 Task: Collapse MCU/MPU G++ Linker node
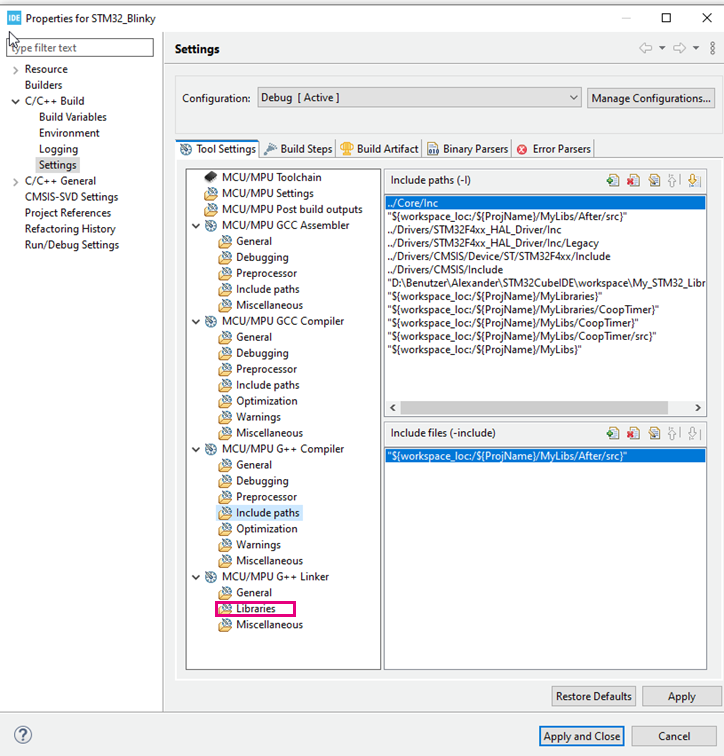tap(196, 577)
